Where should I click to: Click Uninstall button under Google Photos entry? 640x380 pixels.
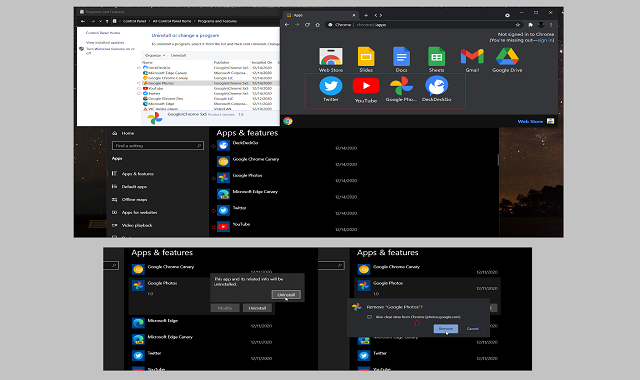(258, 308)
